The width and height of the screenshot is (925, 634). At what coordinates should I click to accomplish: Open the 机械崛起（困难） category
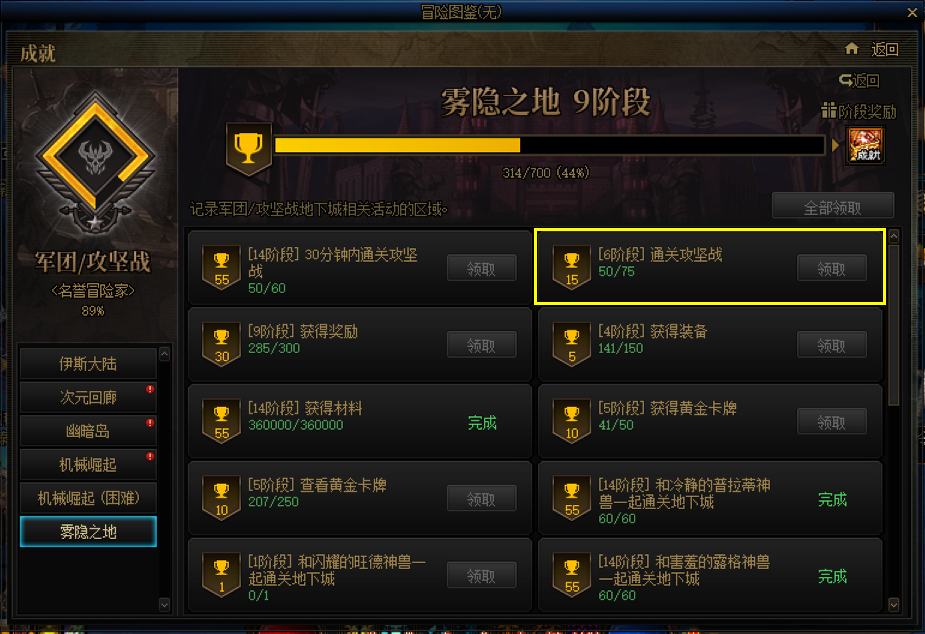88,498
